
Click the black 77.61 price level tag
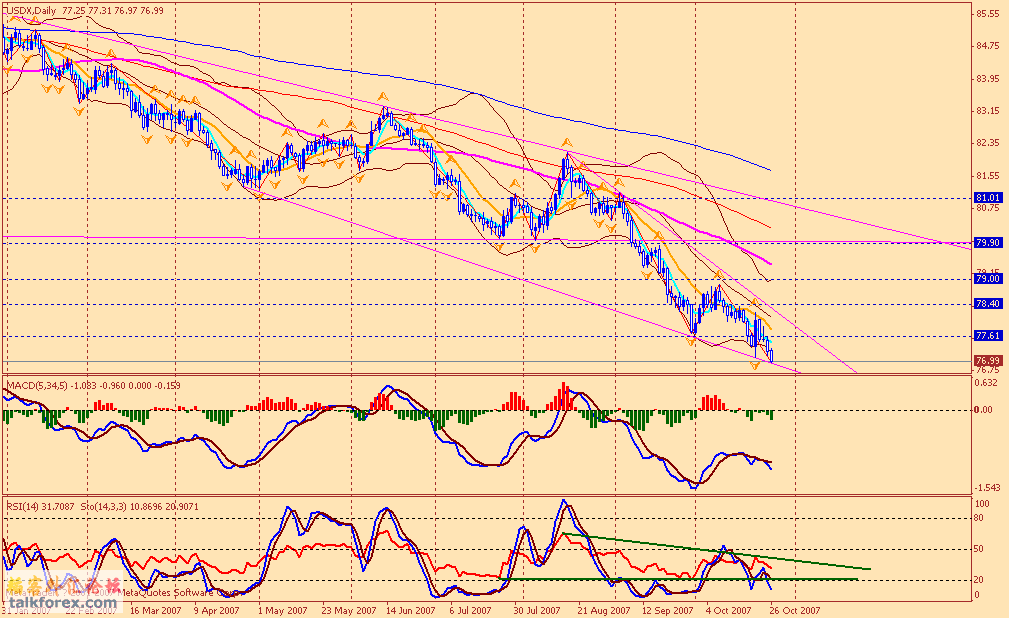tap(987, 336)
